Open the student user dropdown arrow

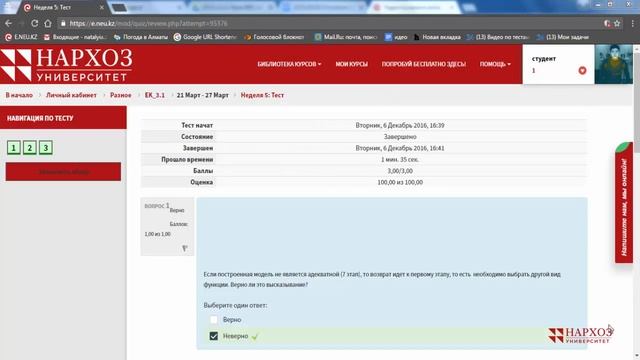(582, 71)
